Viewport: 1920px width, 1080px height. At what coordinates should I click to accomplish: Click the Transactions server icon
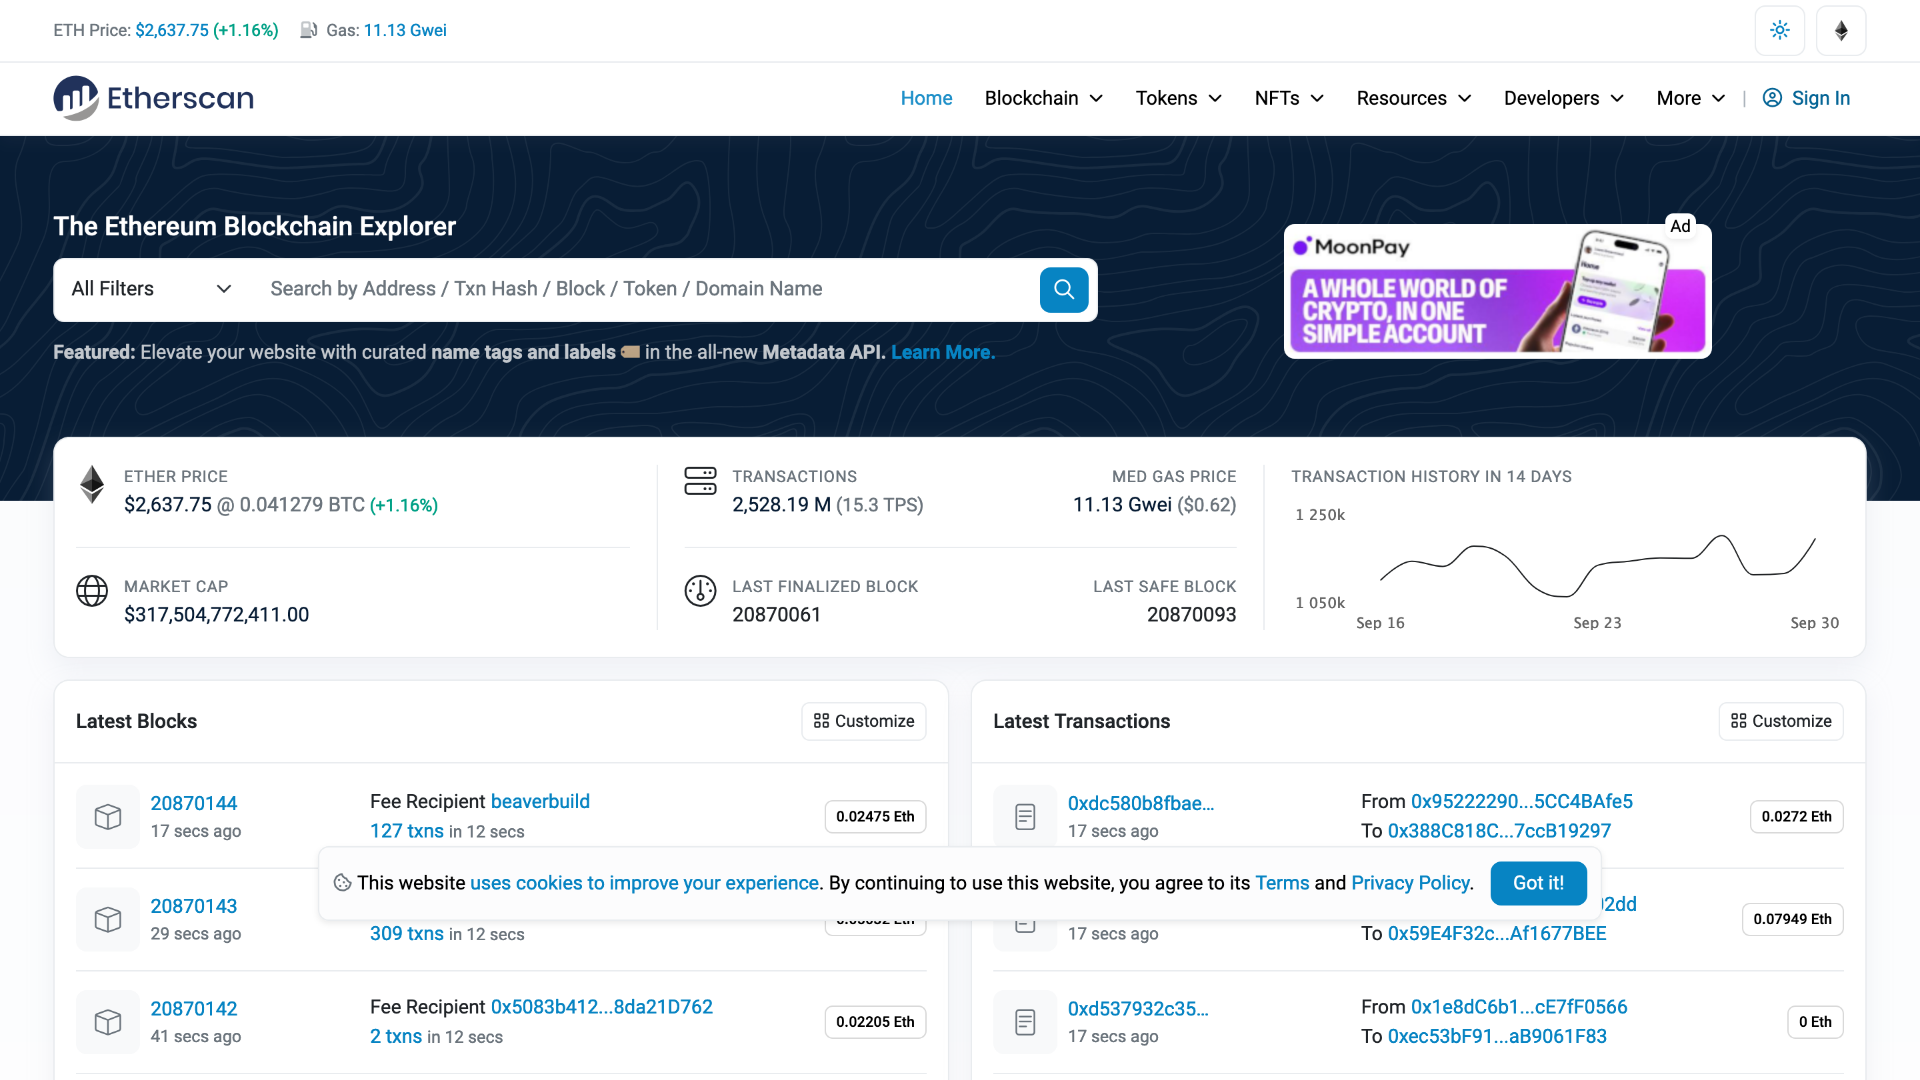point(700,481)
